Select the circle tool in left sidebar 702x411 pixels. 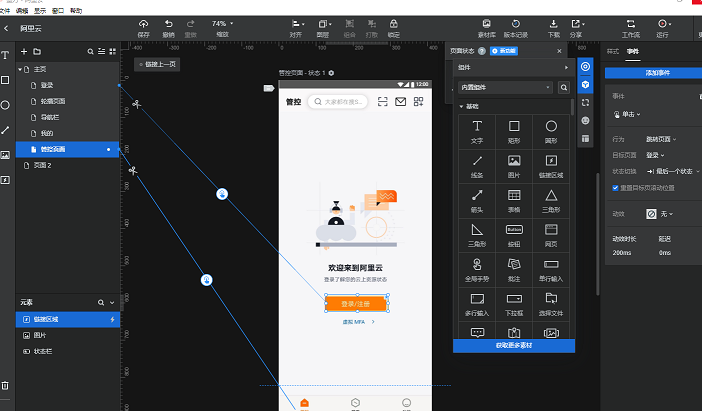point(5,105)
